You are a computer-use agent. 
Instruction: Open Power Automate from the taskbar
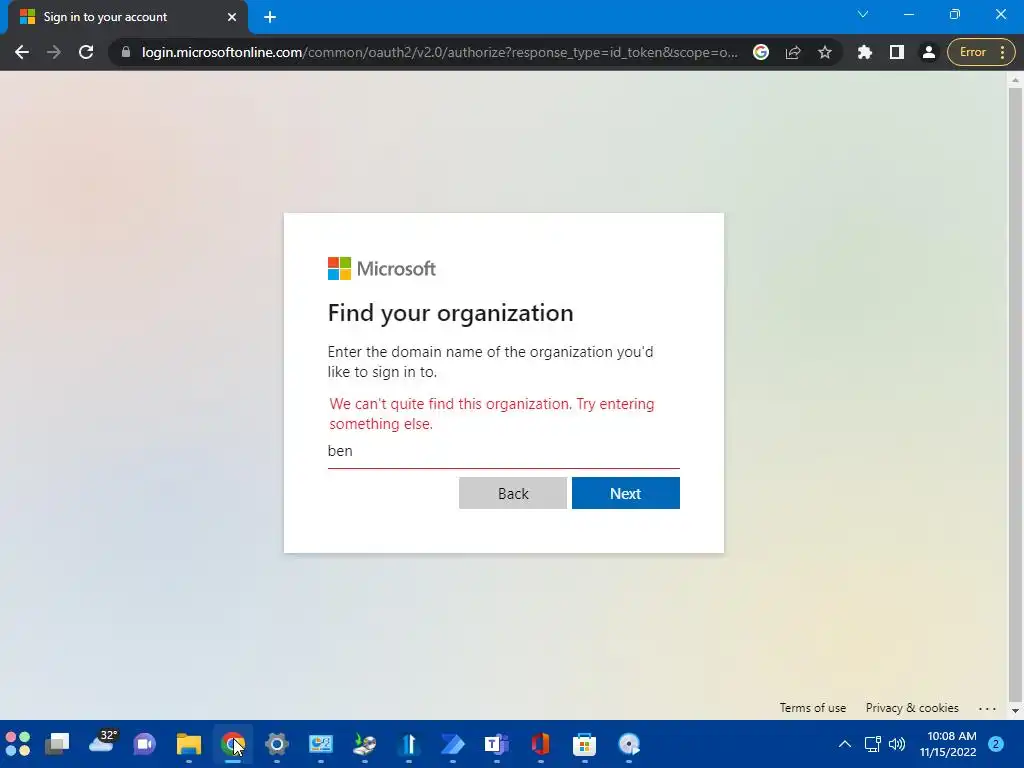453,744
